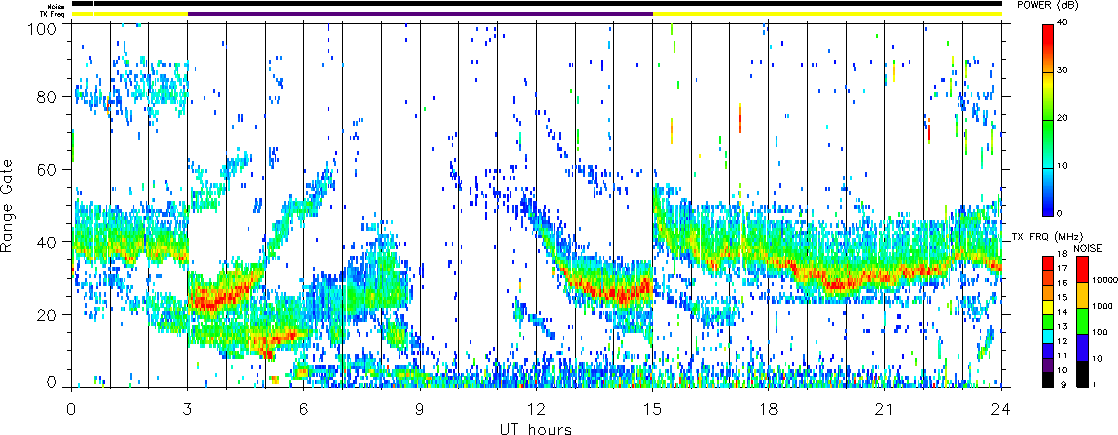The height and width of the screenshot is (435, 1118).
Task: Click the small TX Freq label at top left
Action: tap(53, 14)
